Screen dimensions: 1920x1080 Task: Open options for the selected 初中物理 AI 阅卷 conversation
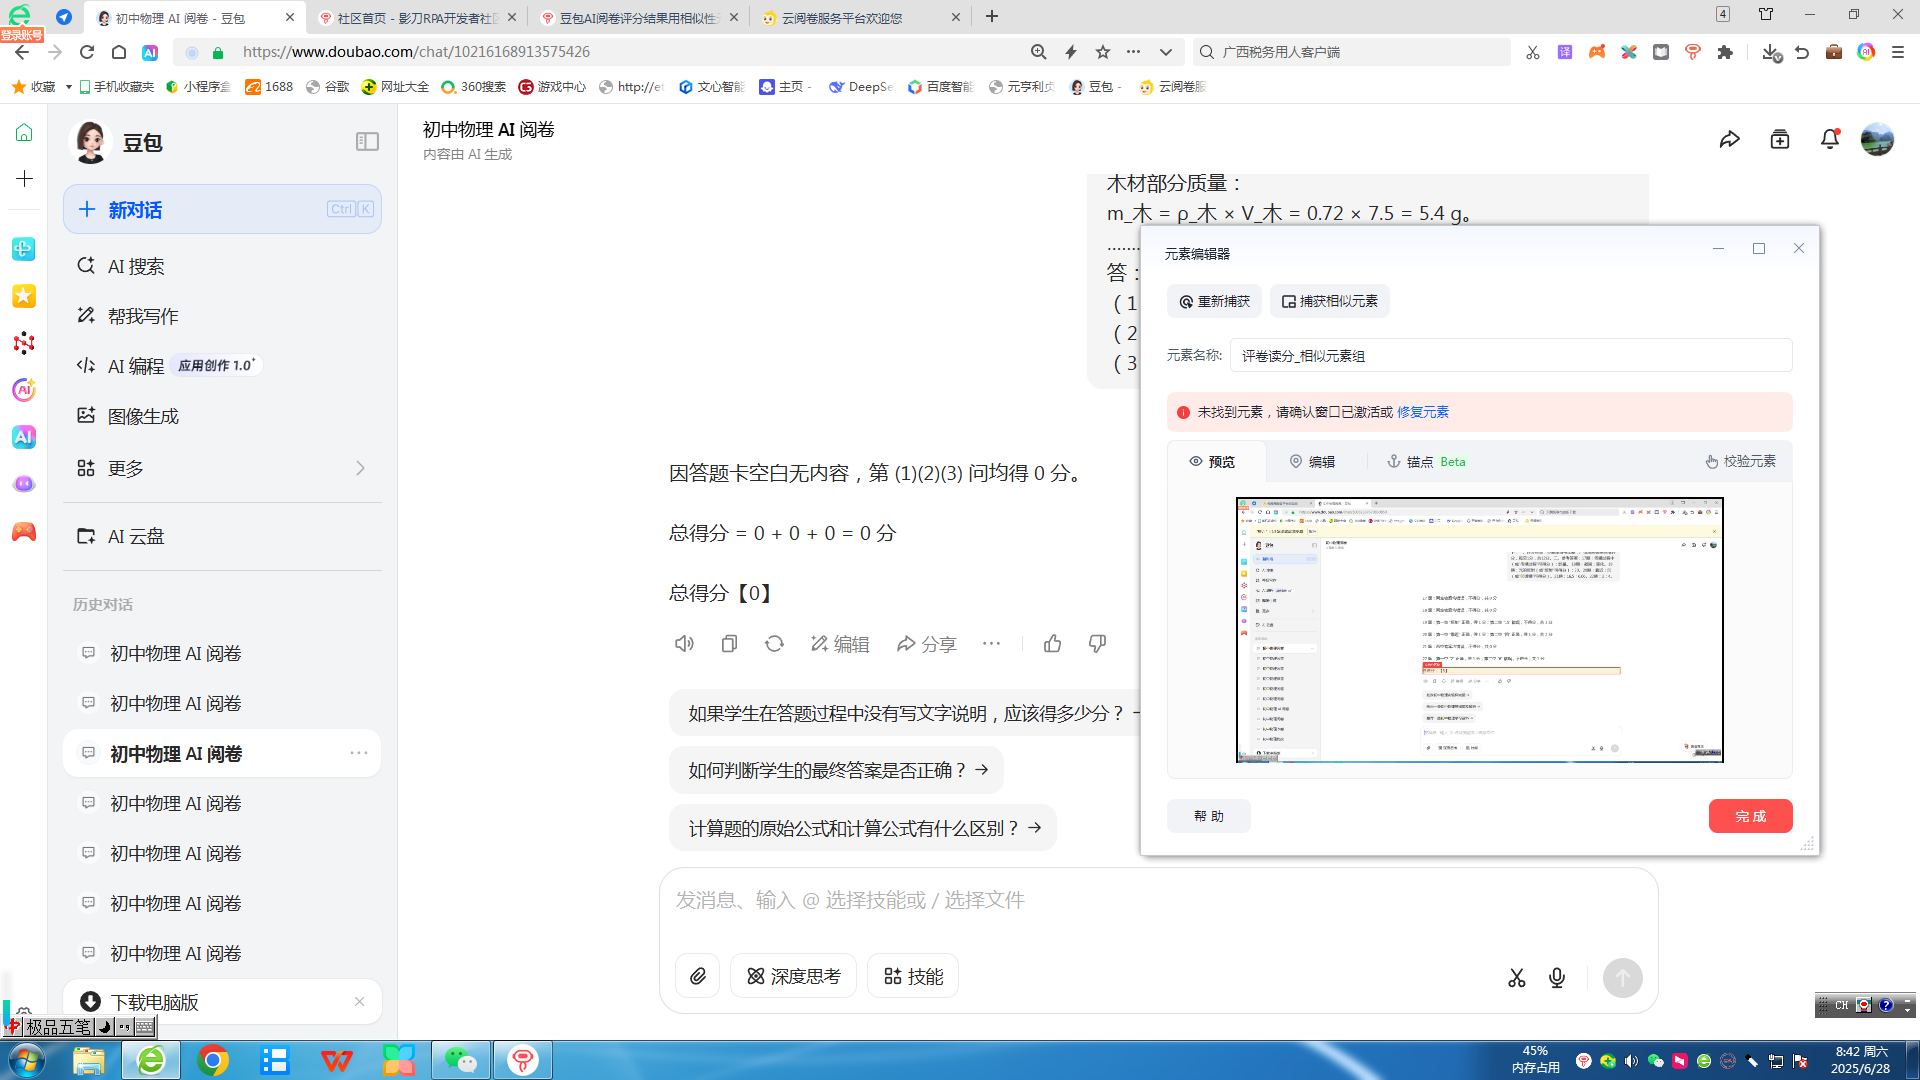[x=359, y=753]
